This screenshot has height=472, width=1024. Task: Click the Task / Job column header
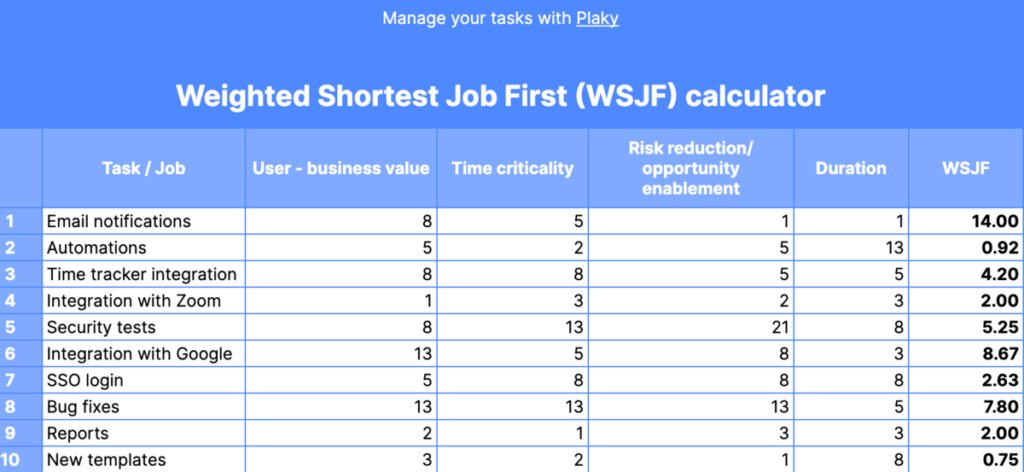143,168
